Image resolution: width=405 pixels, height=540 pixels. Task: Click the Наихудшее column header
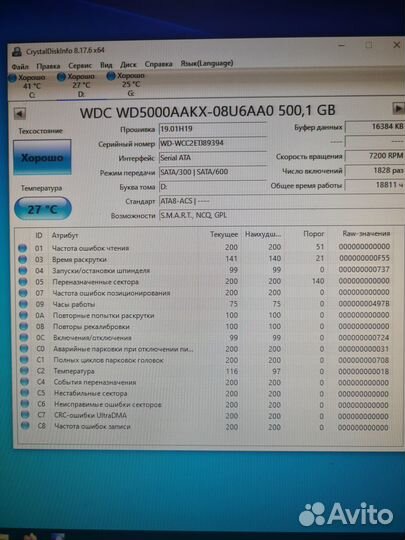pos(263,234)
